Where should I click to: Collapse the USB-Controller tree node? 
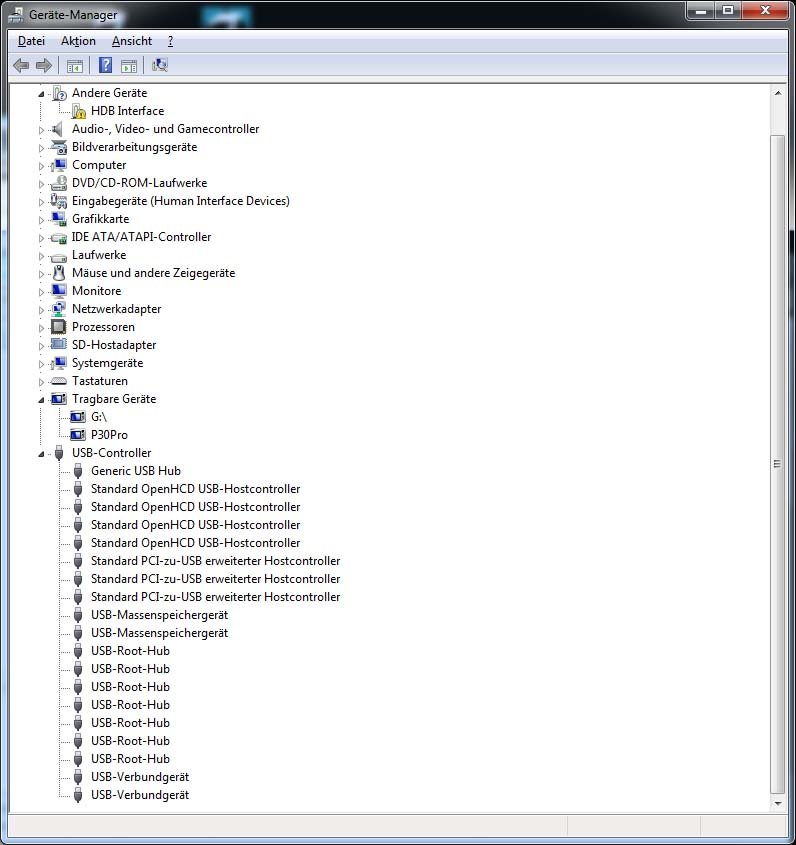coord(42,453)
